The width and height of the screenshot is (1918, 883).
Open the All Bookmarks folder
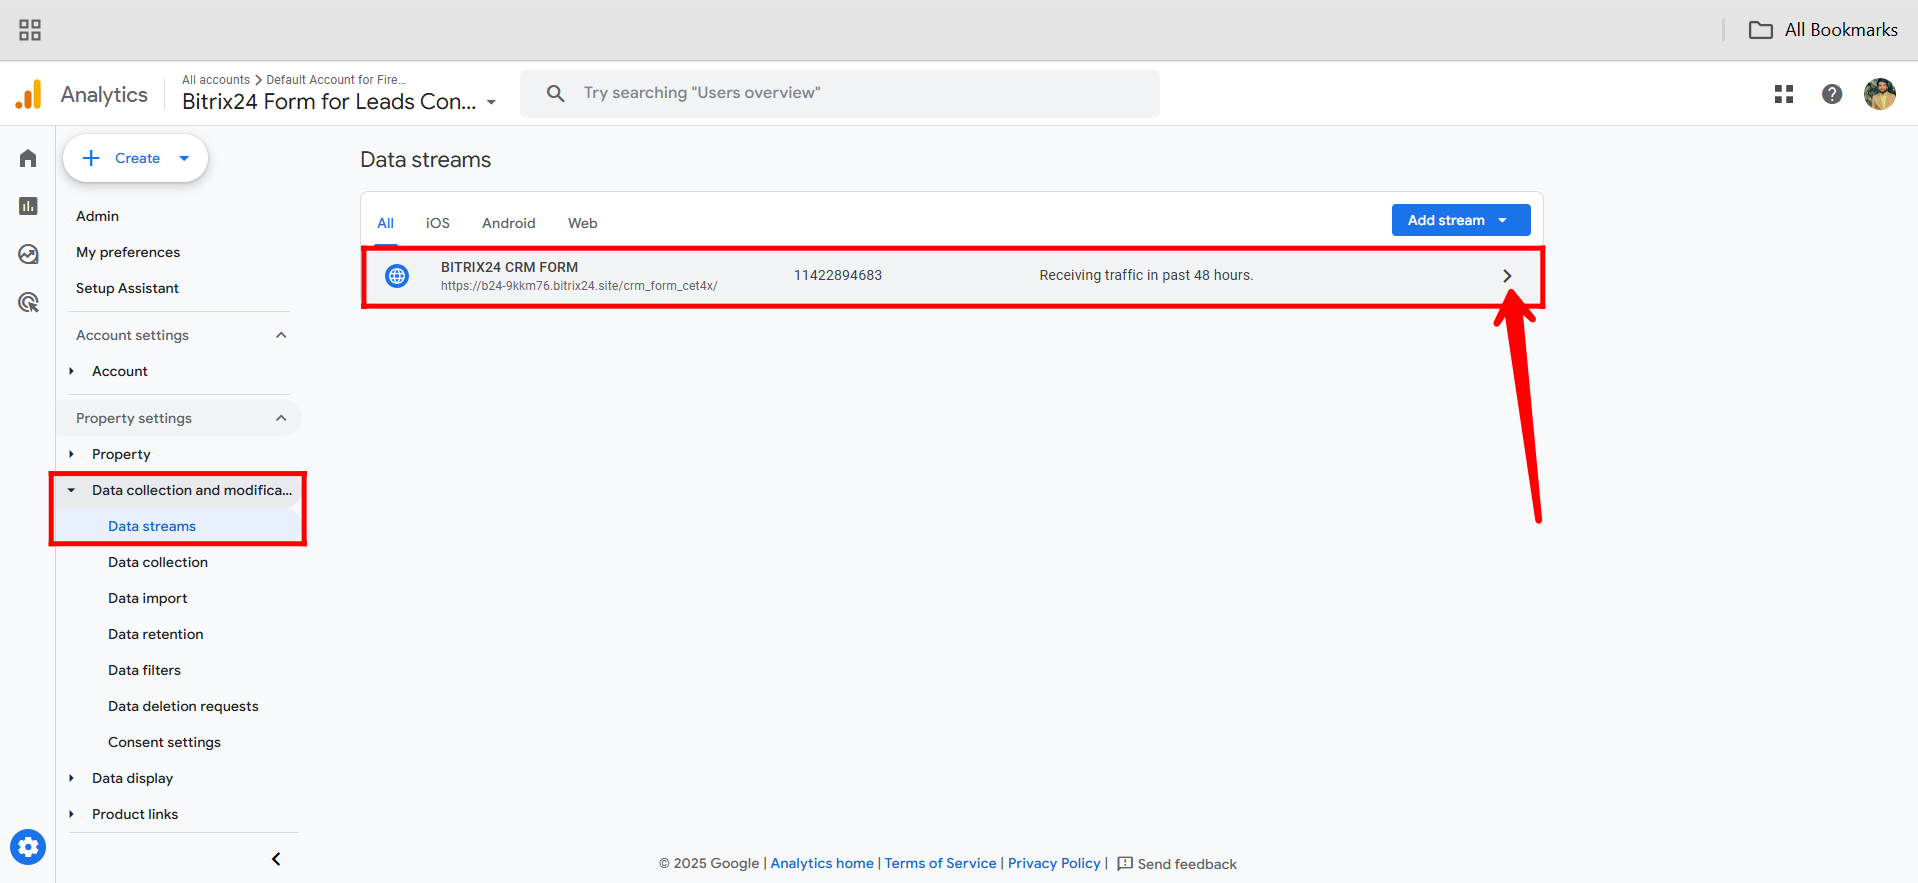(1823, 30)
